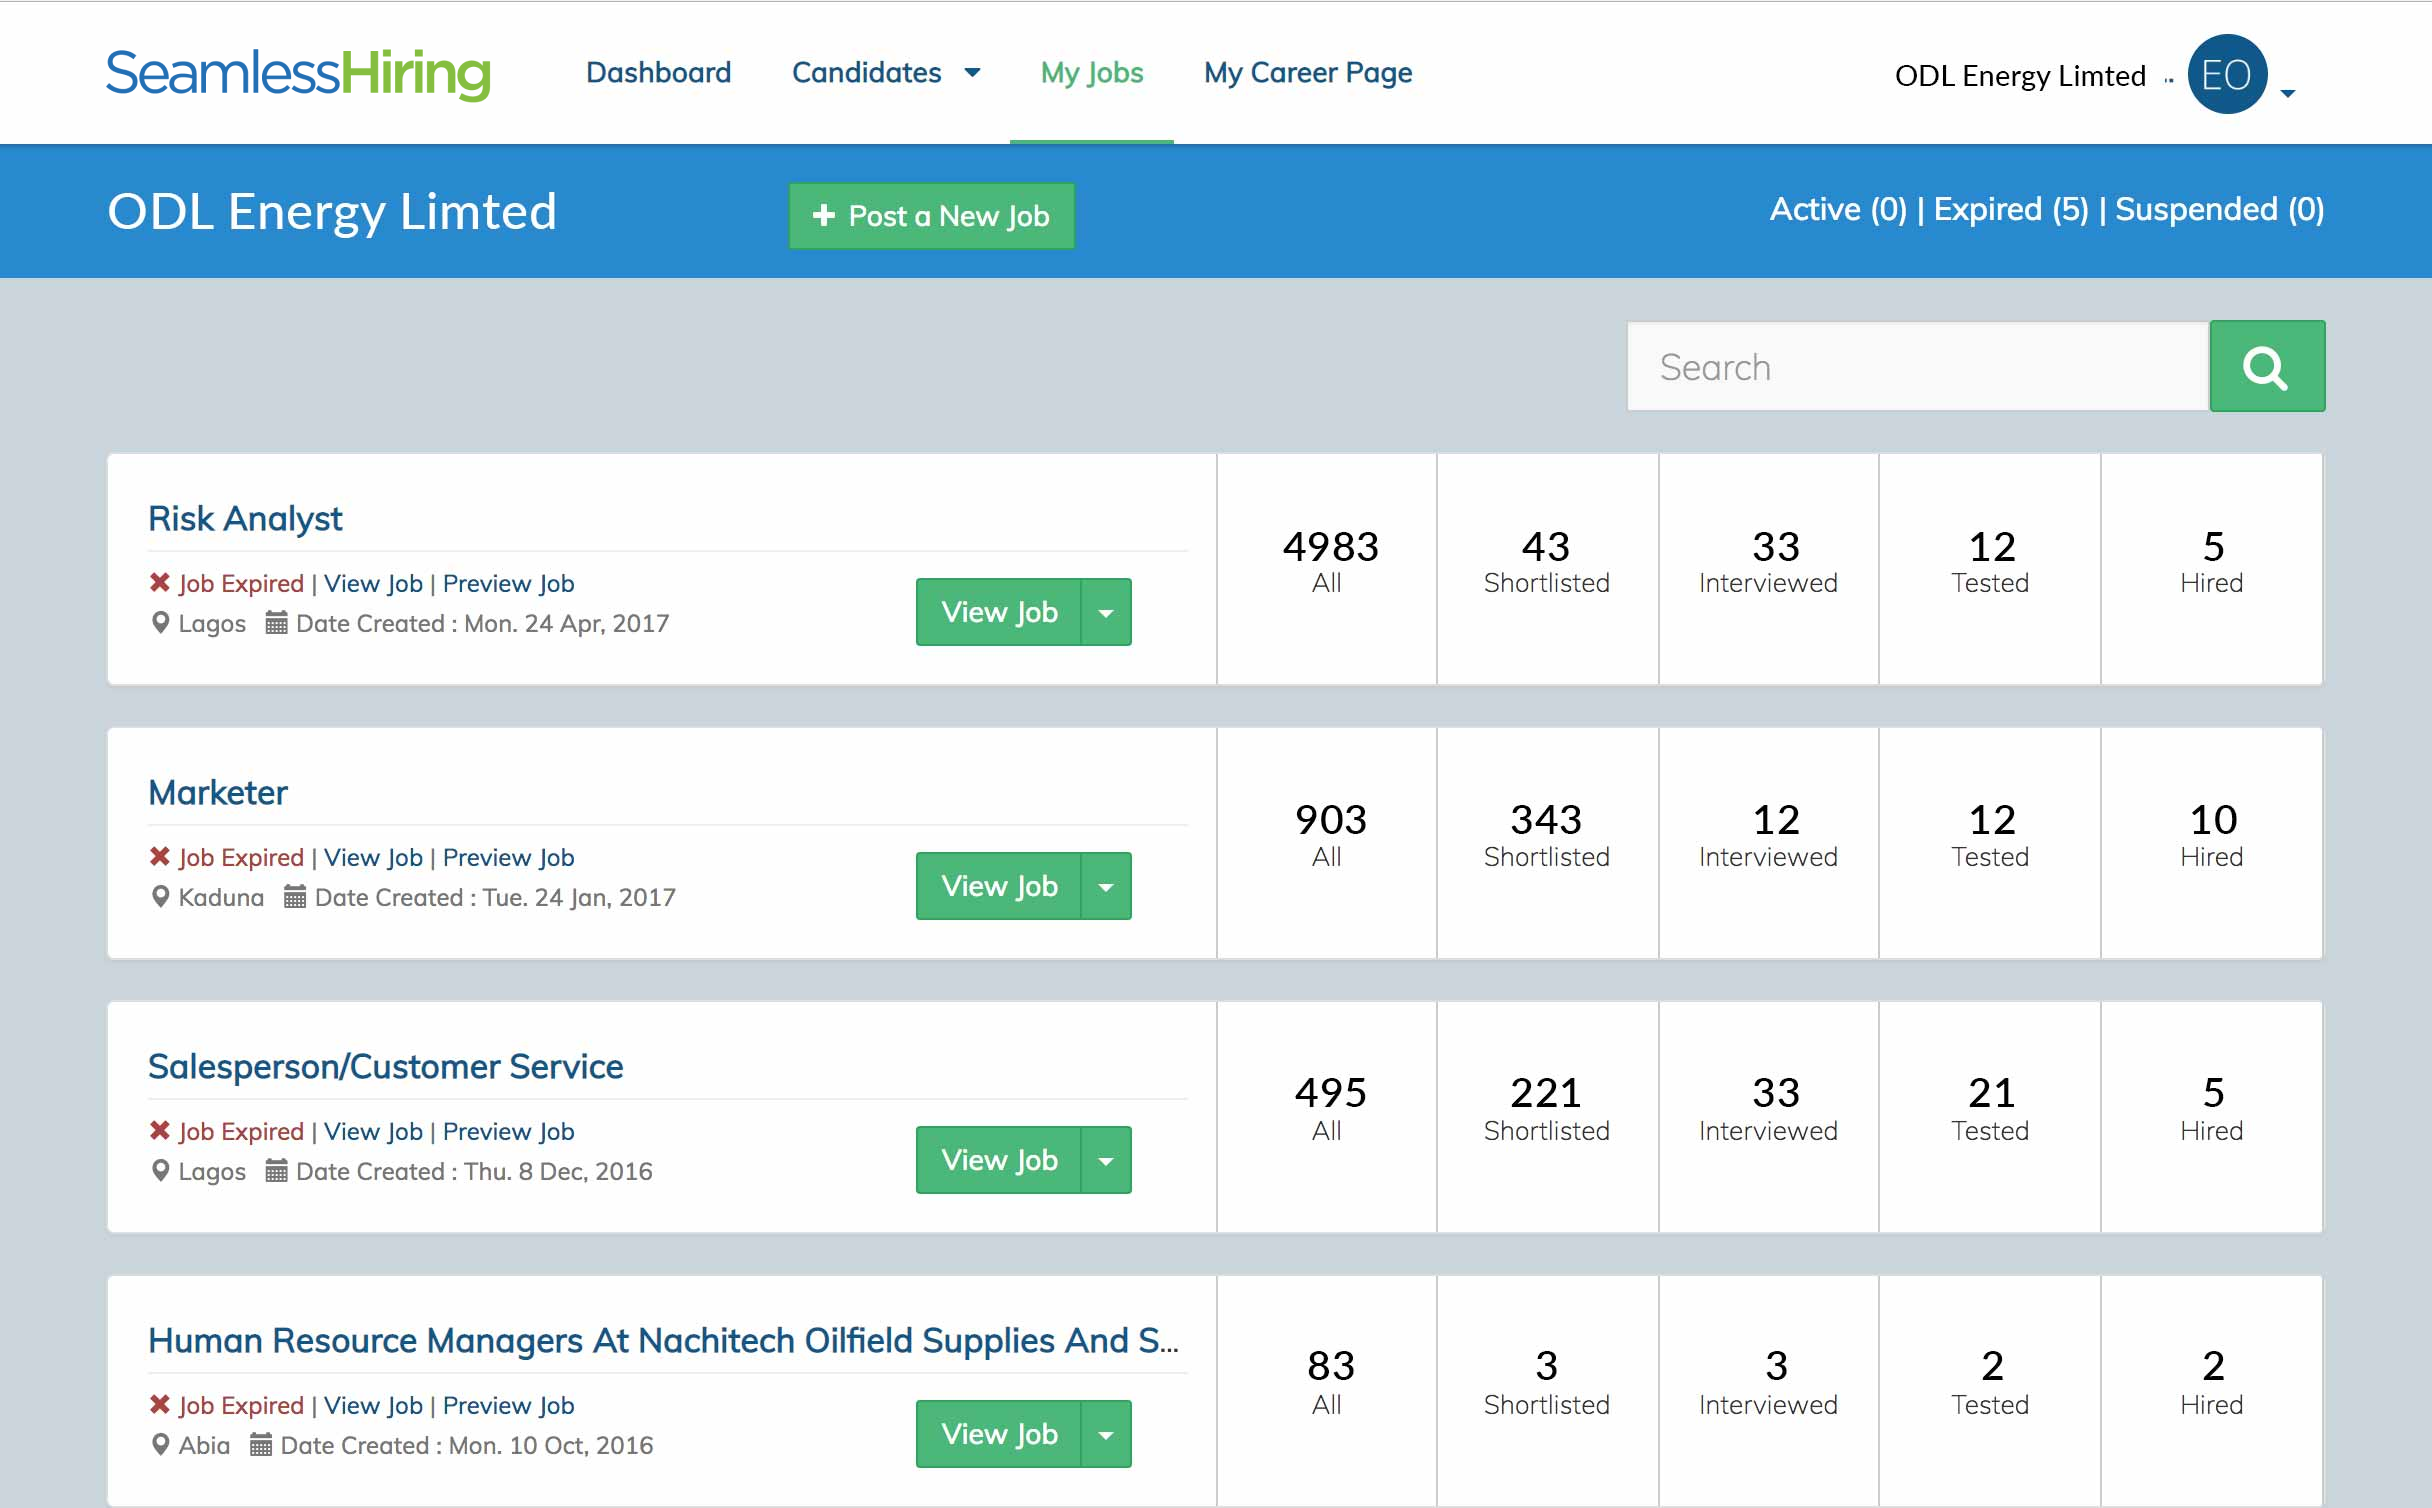This screenshot has height=1508, width=2432.
Task: Click location pin for Salesperson/Customer Service job
Action: click(x=160, y=1171)
